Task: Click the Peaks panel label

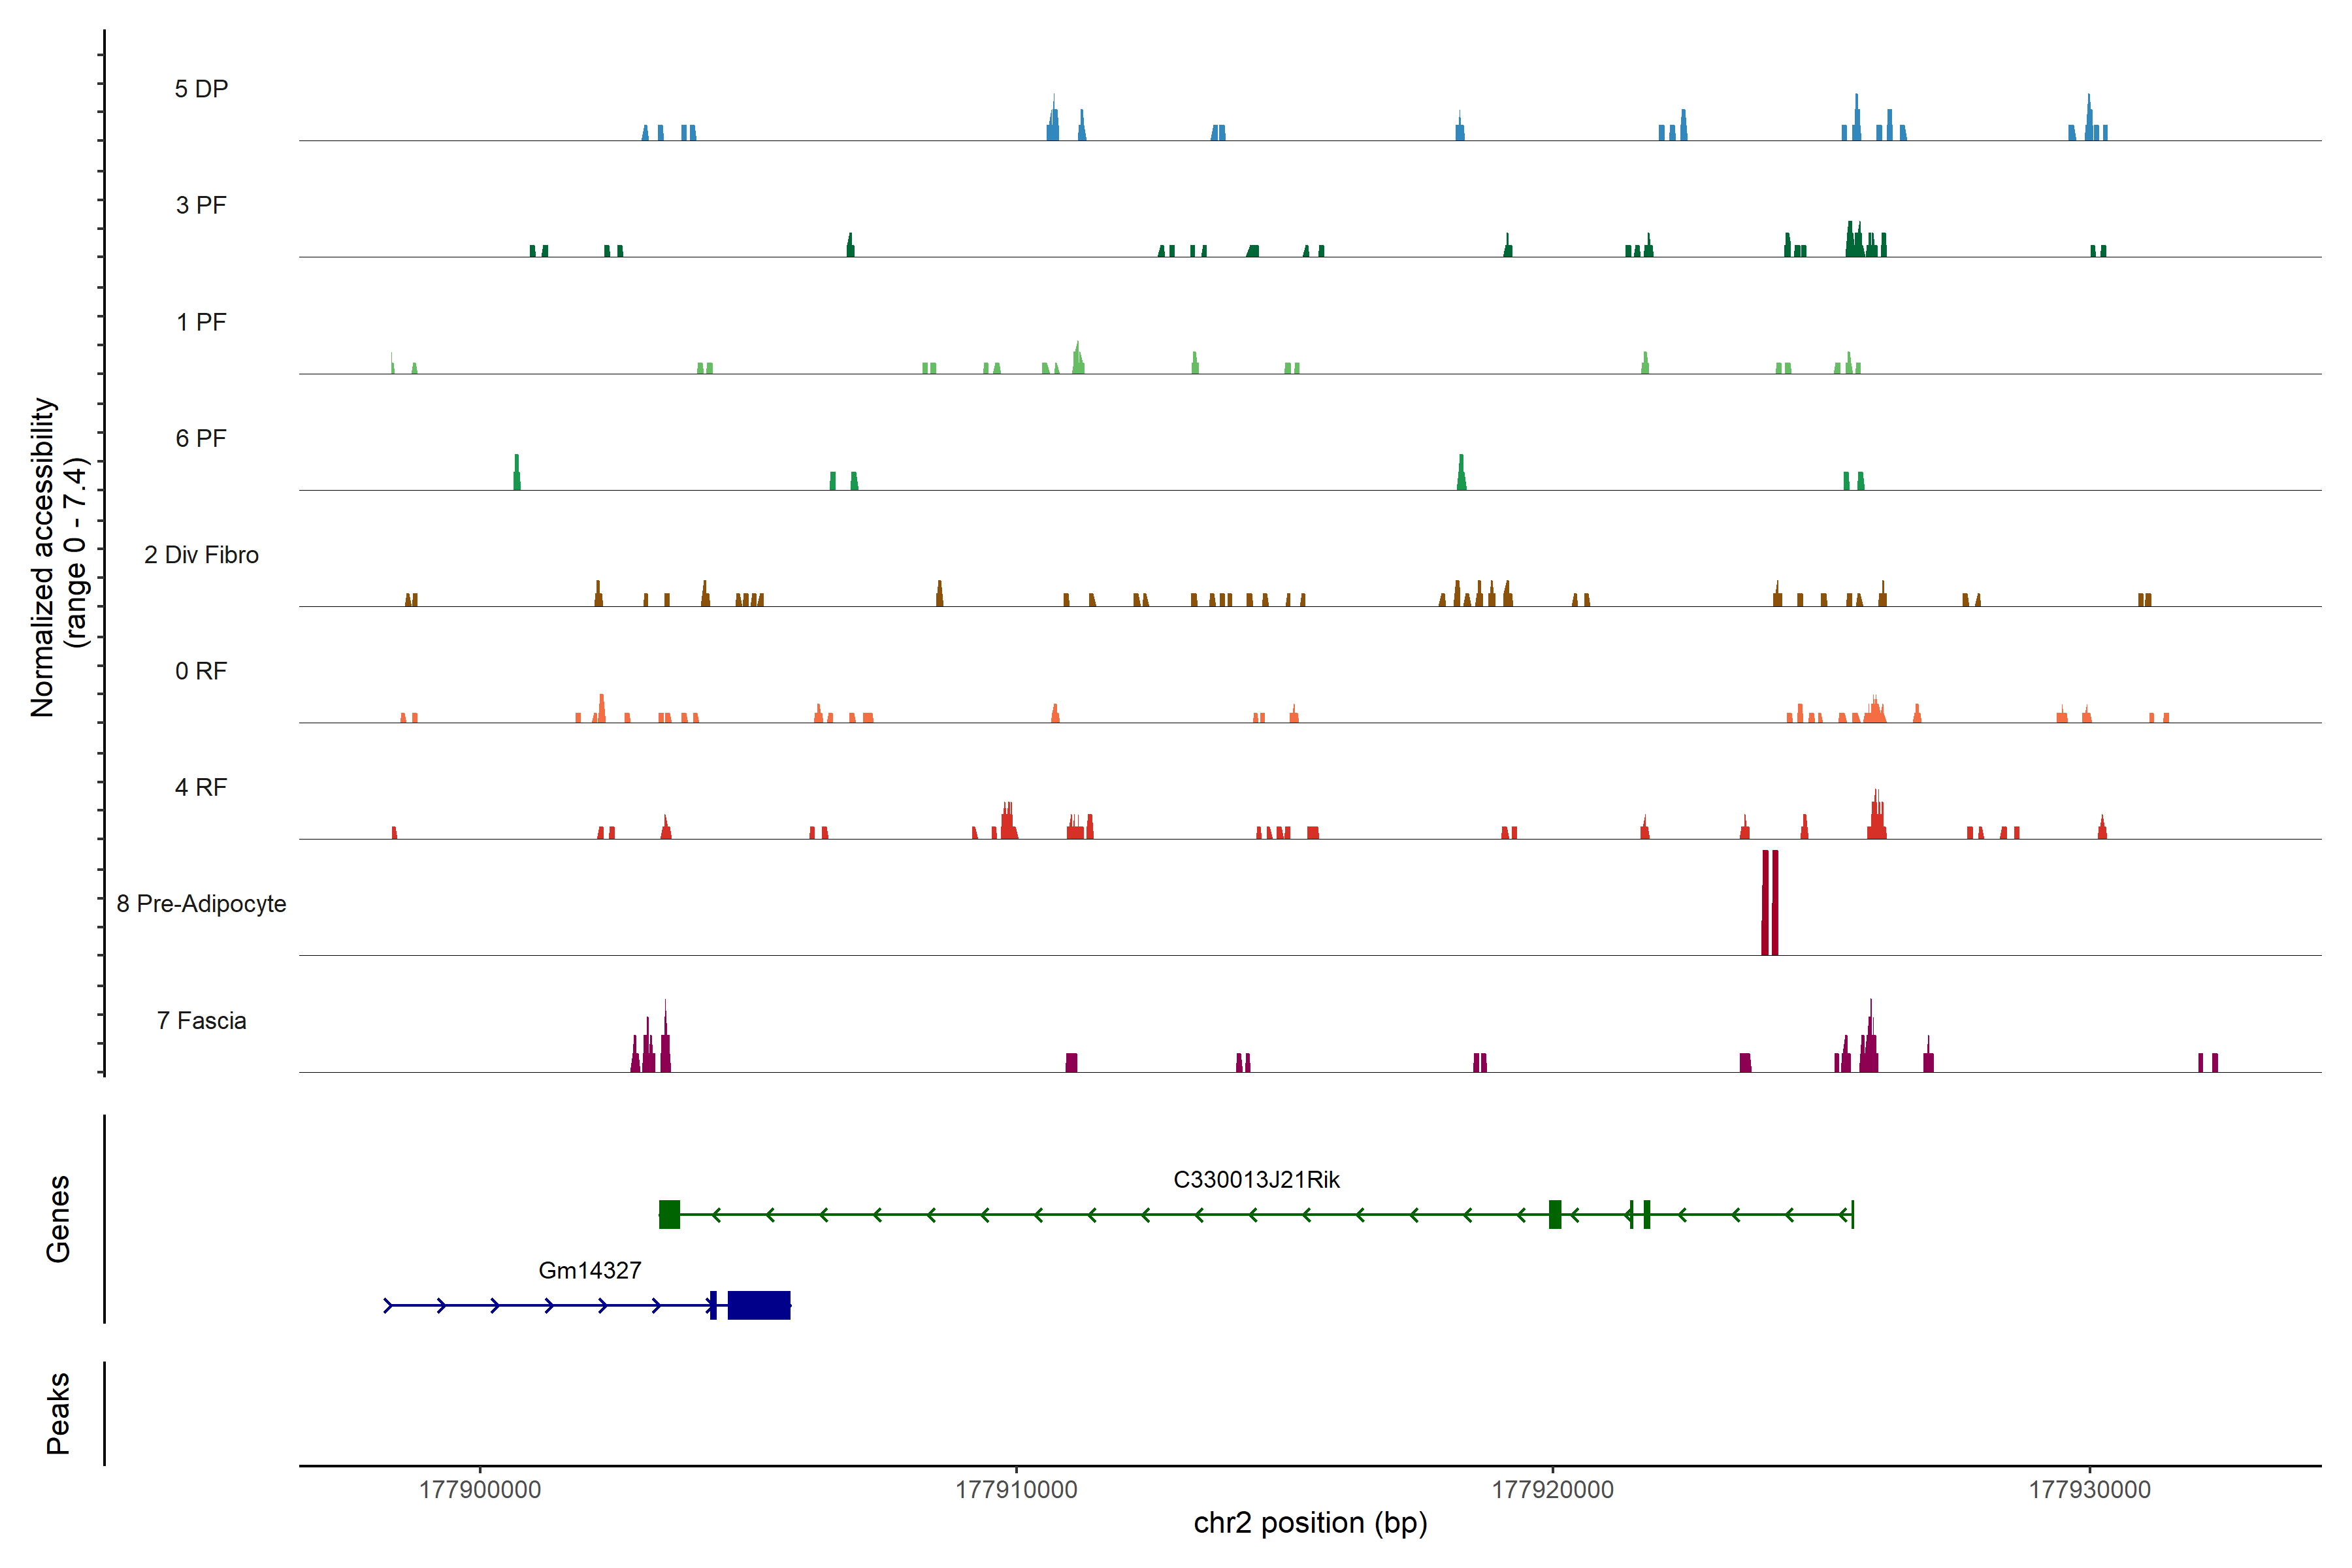Action: 58,1413
